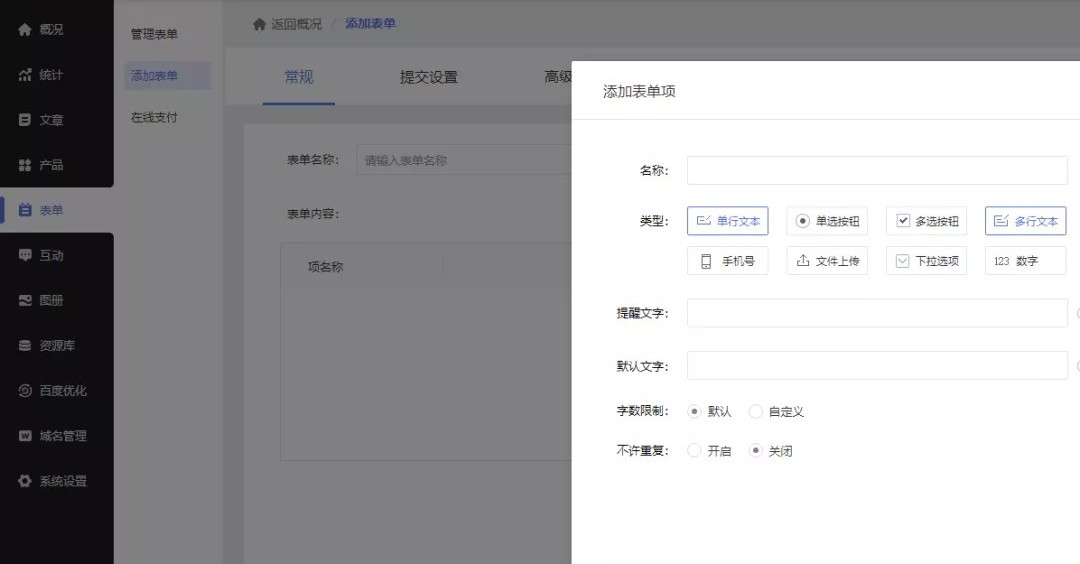Click the 百度优化 spiral icon
This screenshot has width=1080, height=564.
(25, 390)
